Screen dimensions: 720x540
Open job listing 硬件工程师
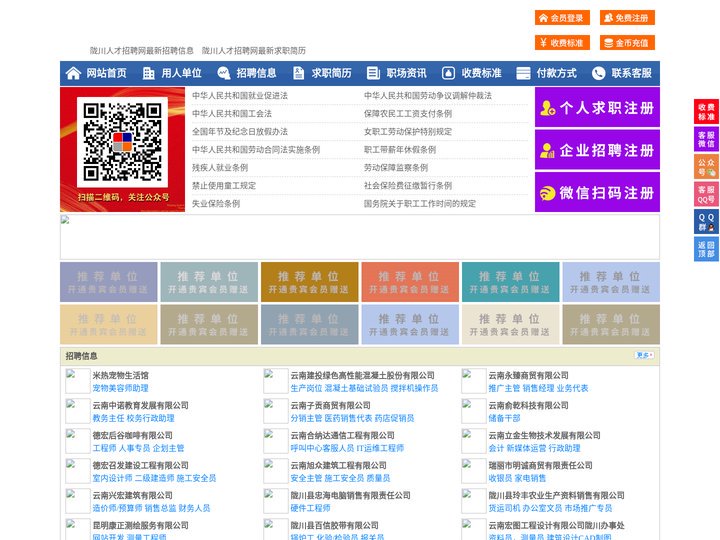click(310, 508)
